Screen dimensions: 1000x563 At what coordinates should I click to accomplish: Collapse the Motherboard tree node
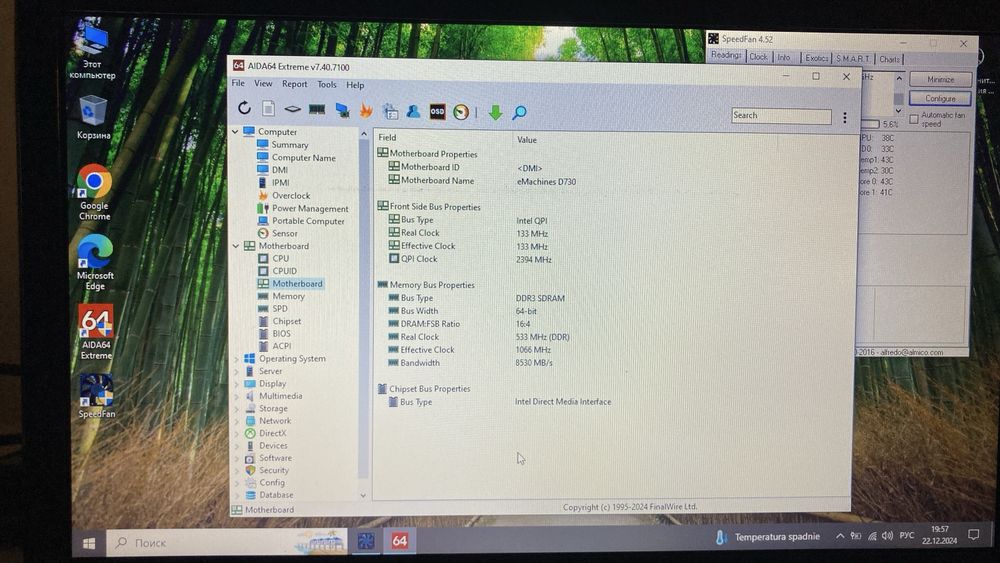click(236, 245)
